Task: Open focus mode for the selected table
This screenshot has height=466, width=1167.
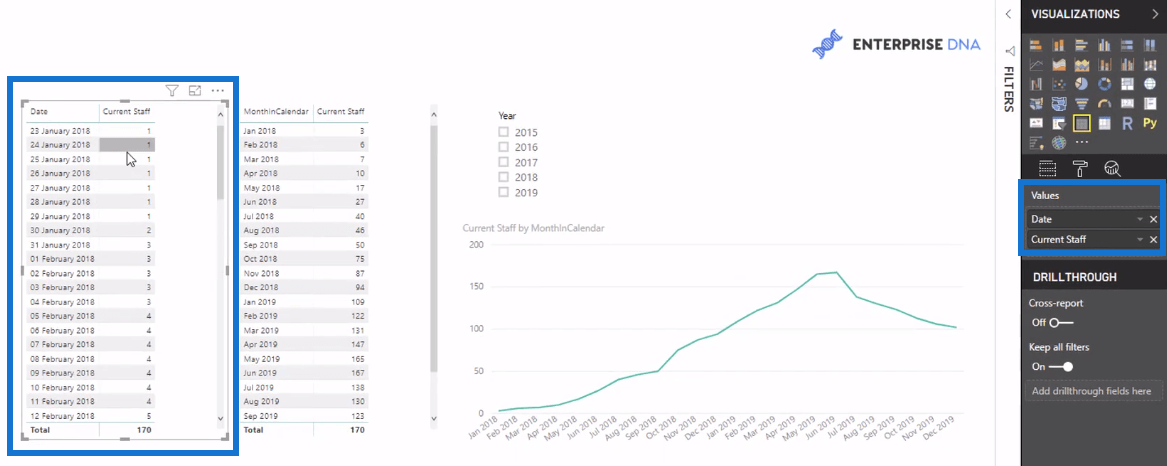Action: [195, 91]
